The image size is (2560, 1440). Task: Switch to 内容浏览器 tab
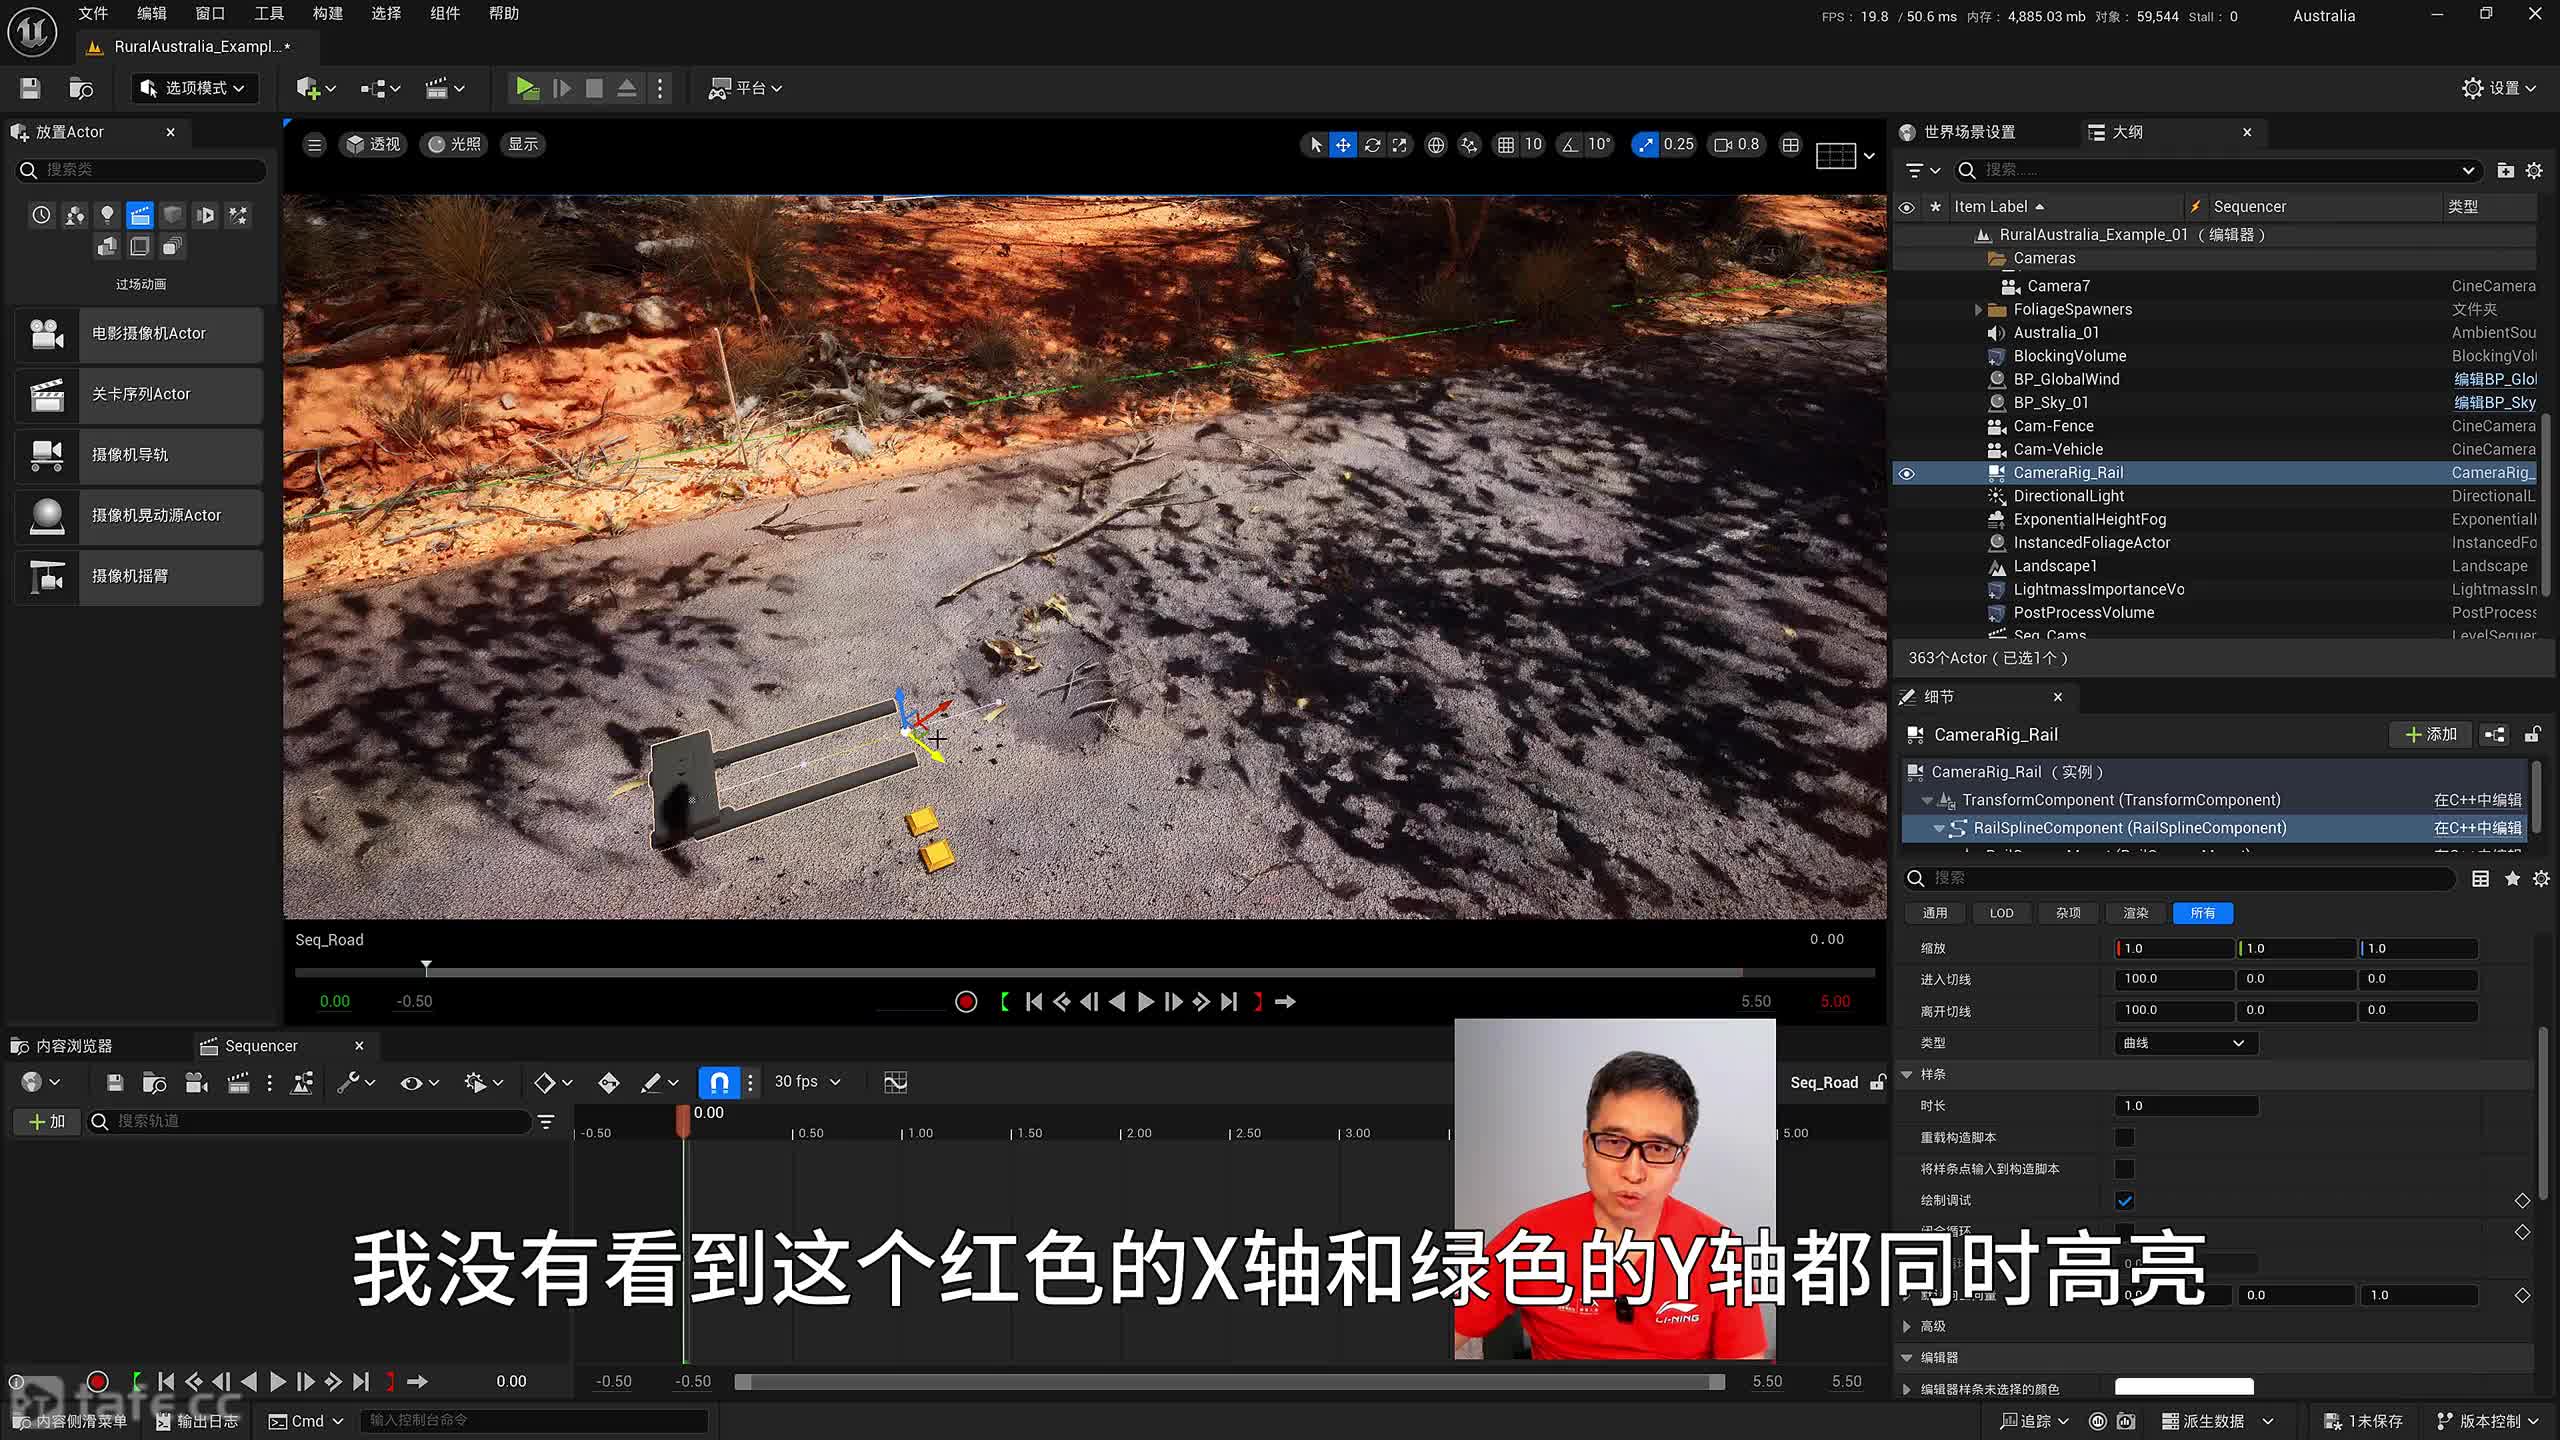73,1046
